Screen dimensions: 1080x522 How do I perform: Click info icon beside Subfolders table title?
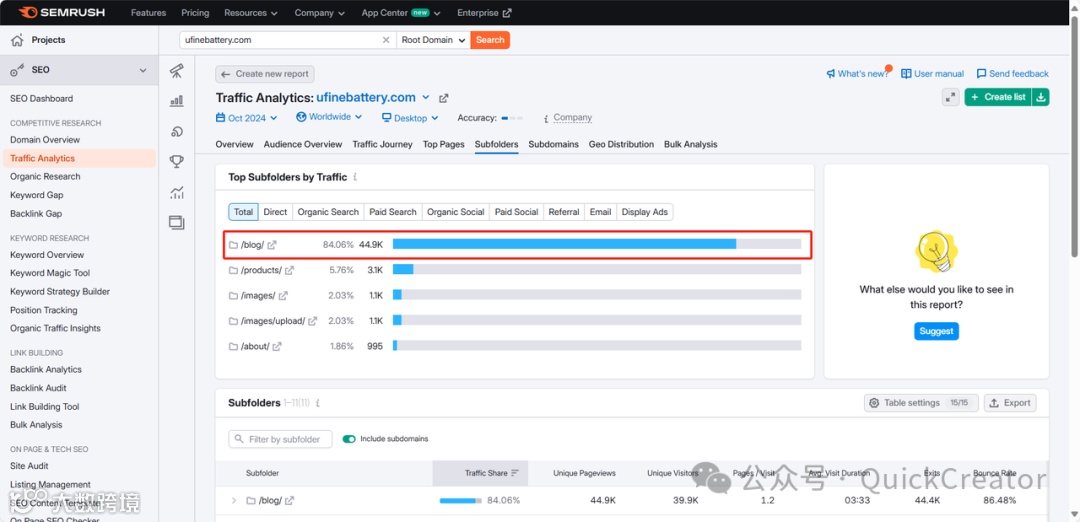pyautogui.click(x=318, y=403)
